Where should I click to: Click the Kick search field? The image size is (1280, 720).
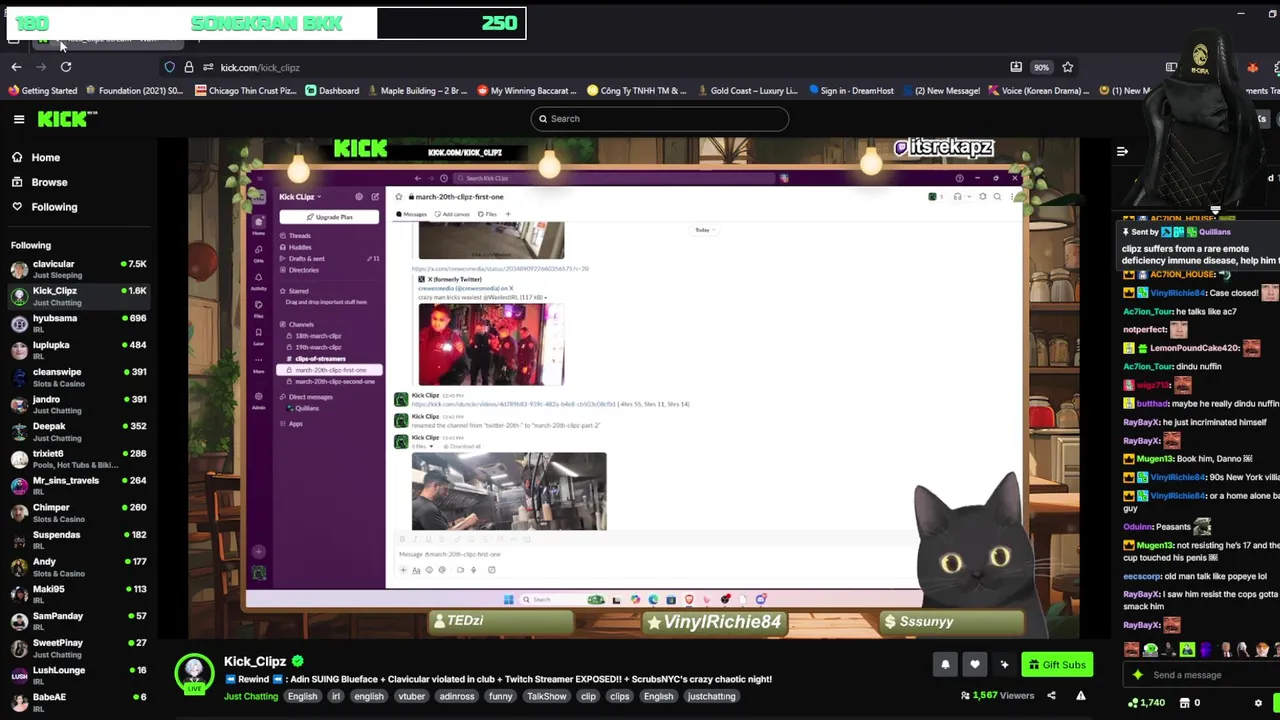tap(659, 119)
